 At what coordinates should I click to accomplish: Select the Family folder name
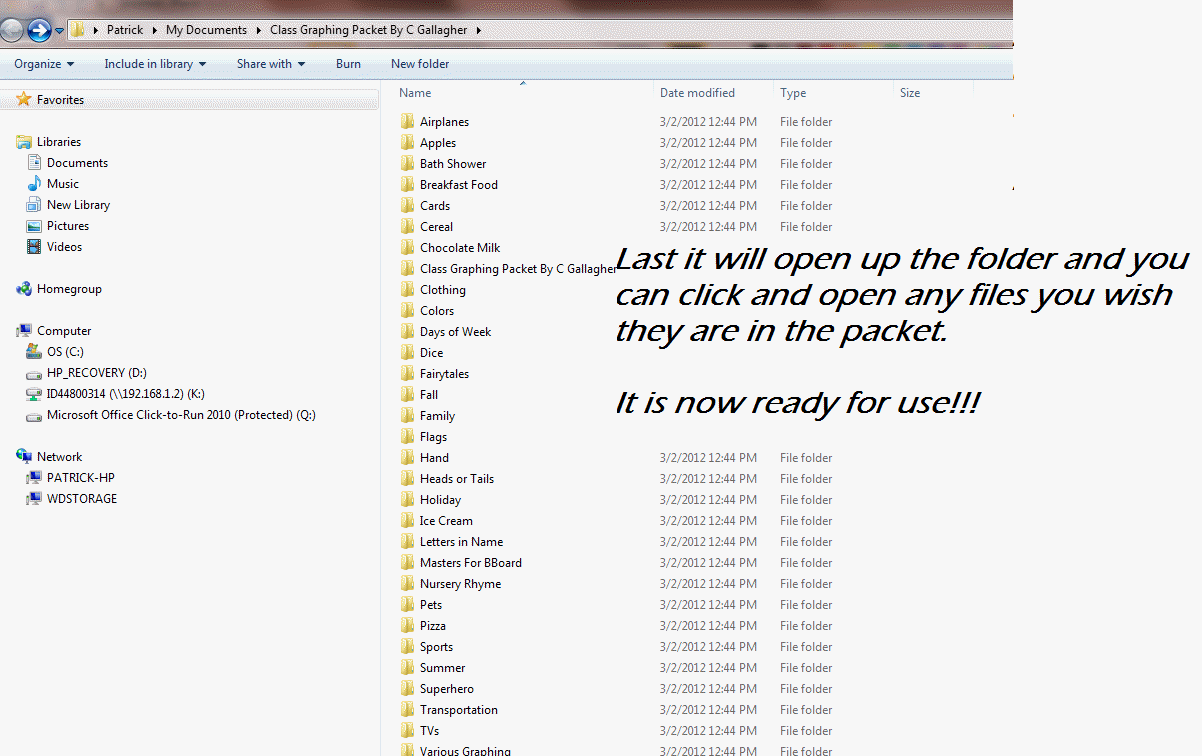point(437,416)
